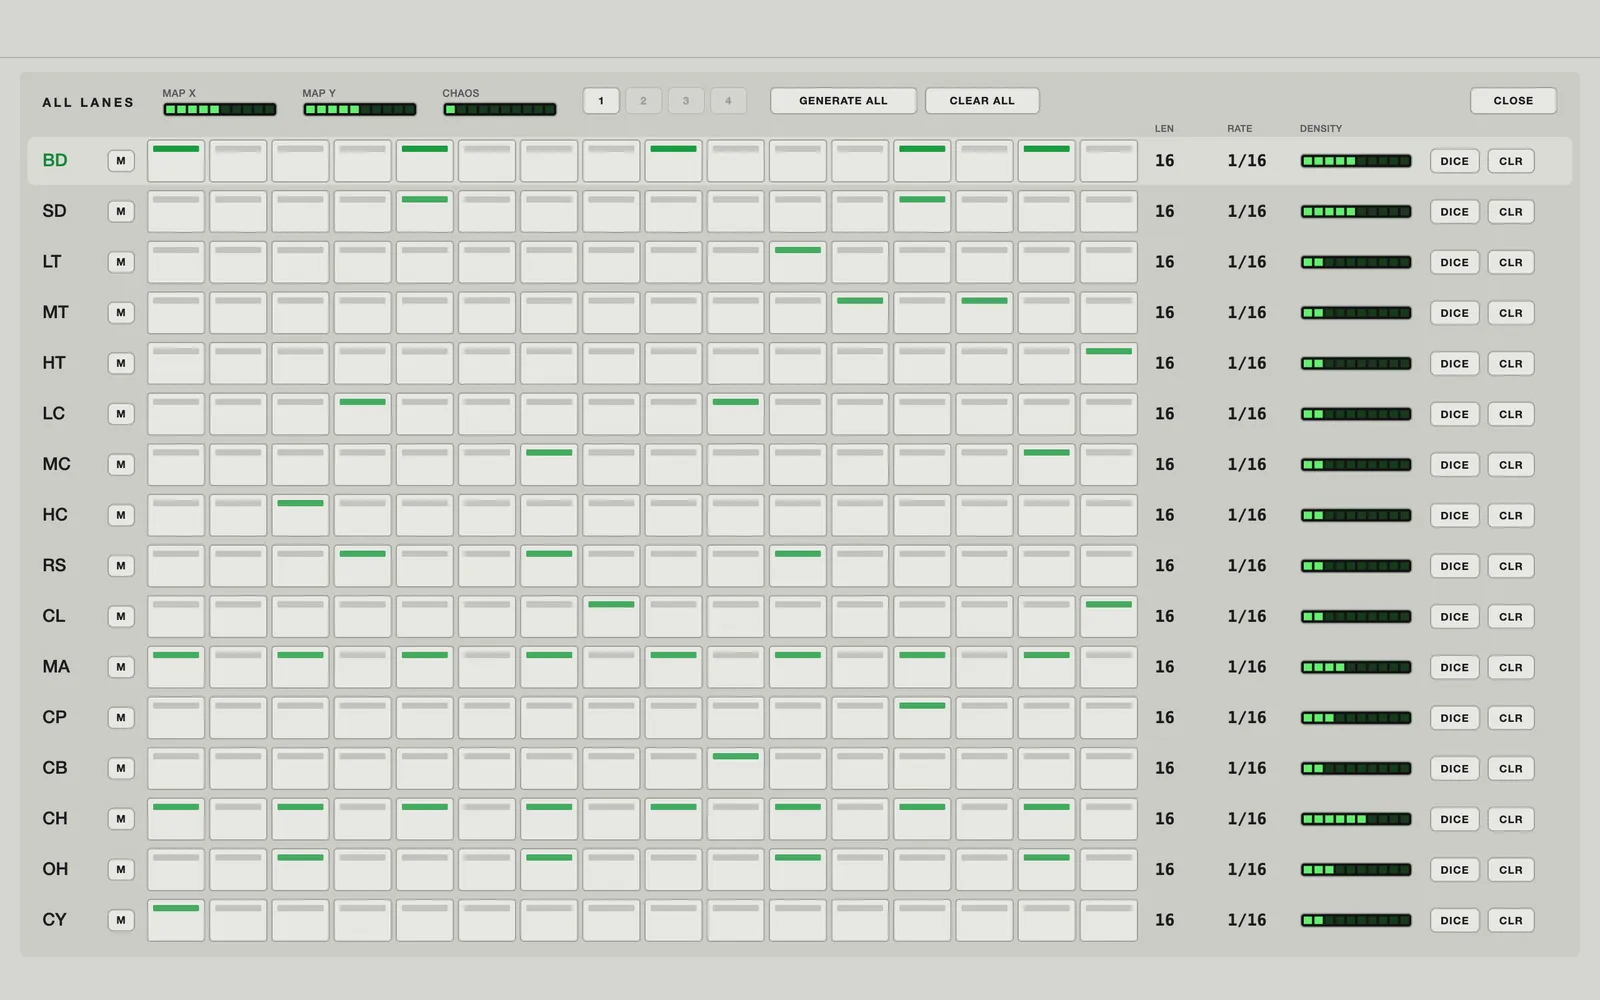Screen dimensions: 1600x1000
Task: Clear the HC lane with CLR
Action: [1511, 515]
